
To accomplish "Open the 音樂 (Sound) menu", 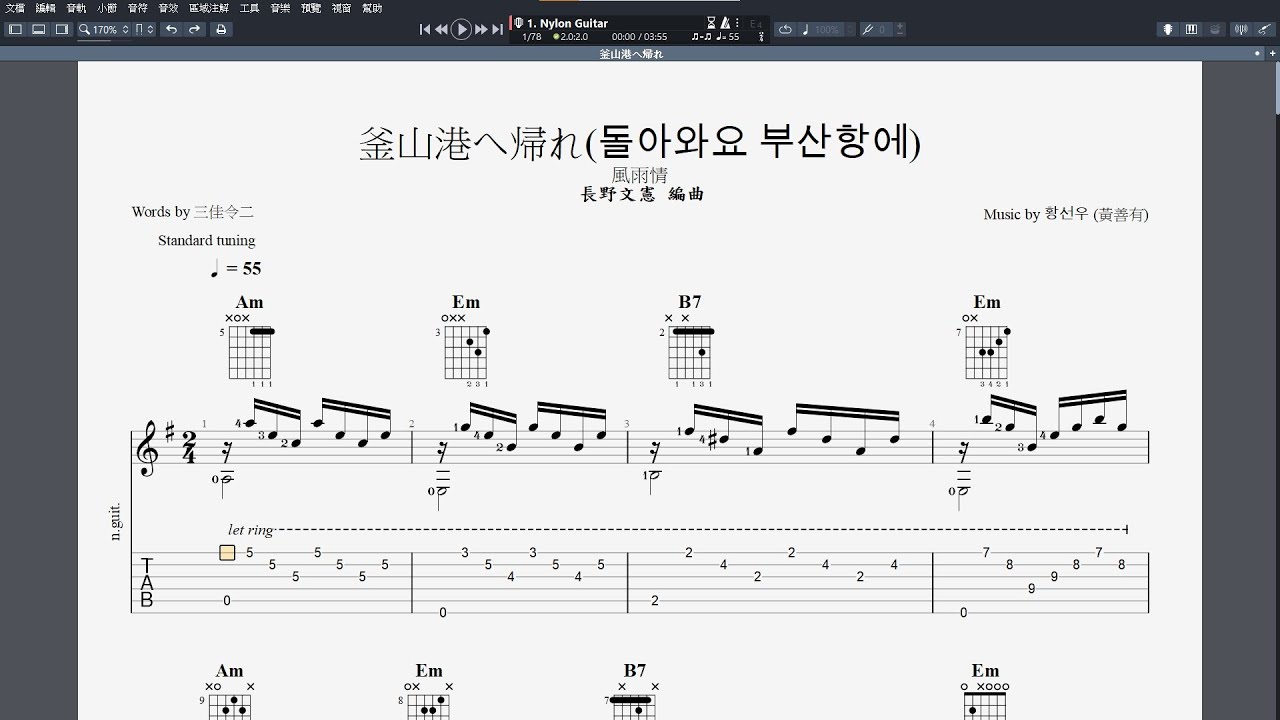I will click(x=280, y=7).
